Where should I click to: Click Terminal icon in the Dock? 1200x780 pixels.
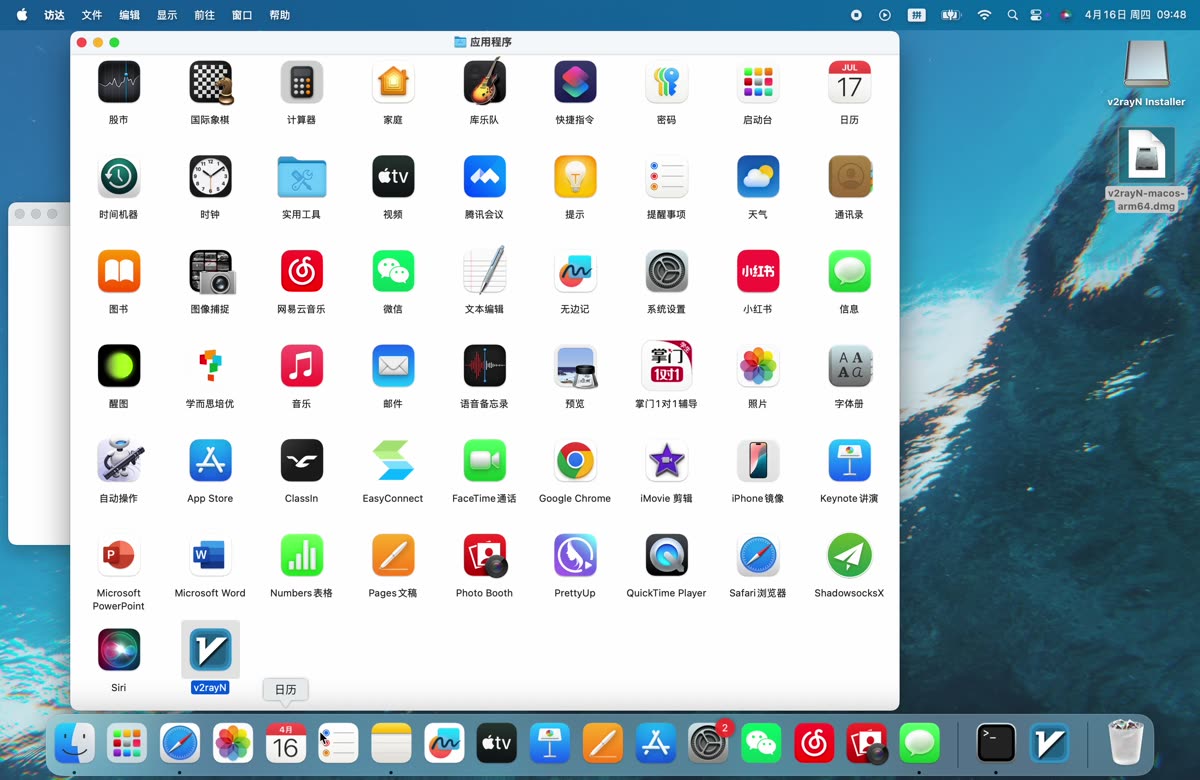click(996, 743)
